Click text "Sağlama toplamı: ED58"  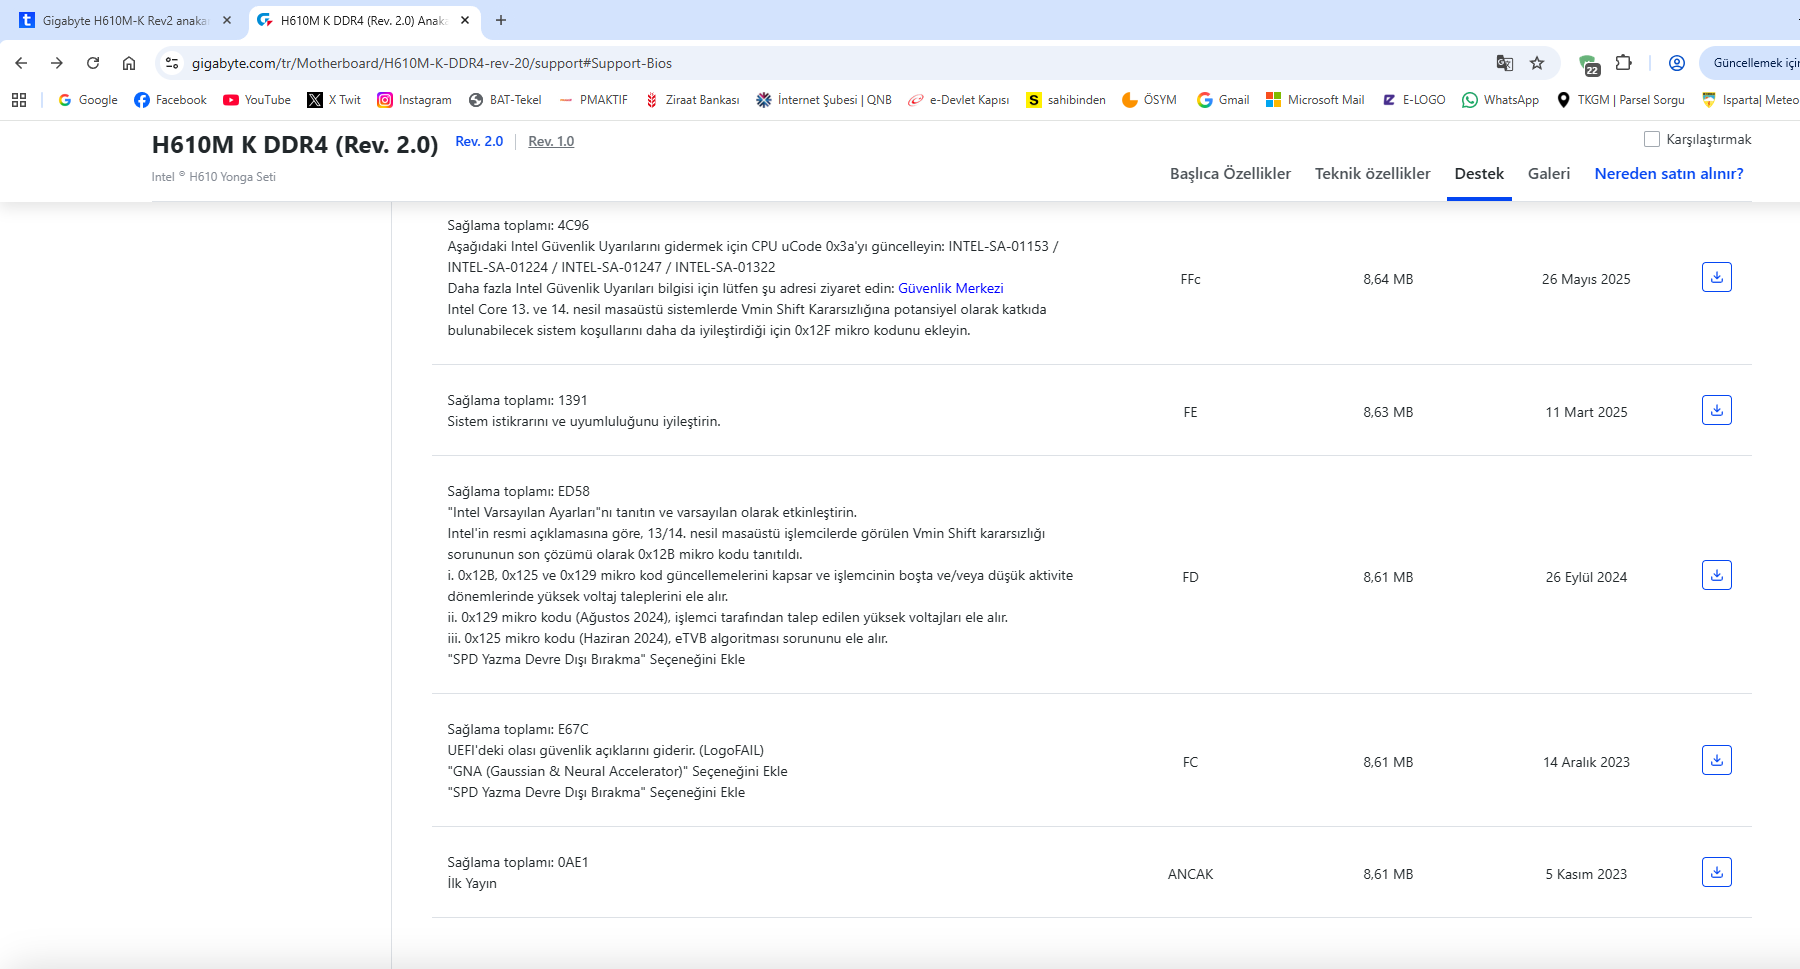coord(518,491)
